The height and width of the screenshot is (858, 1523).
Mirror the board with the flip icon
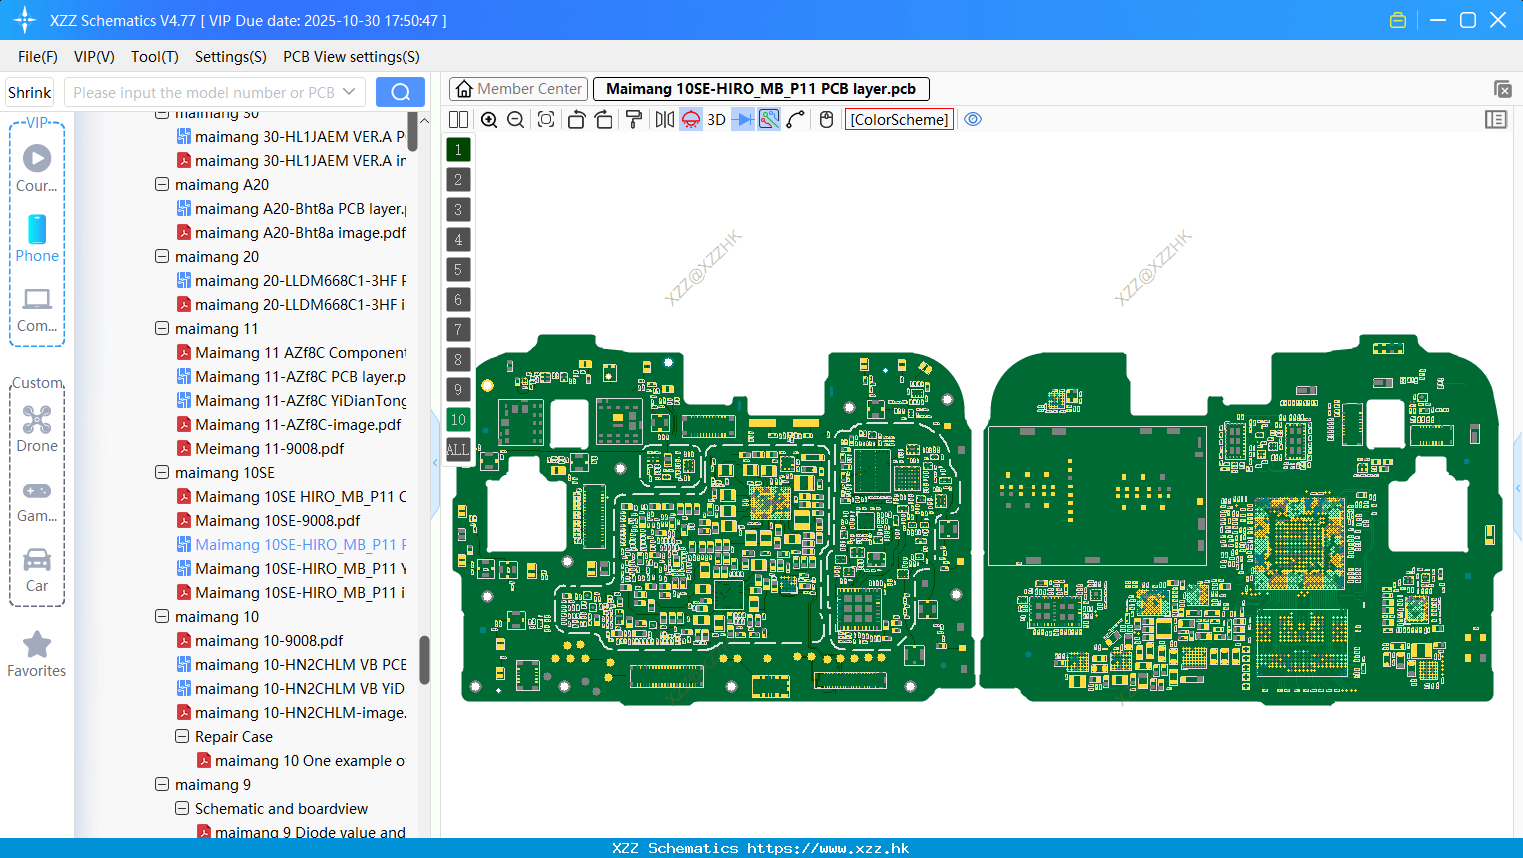pyautogui.click(x=665, y=119)
